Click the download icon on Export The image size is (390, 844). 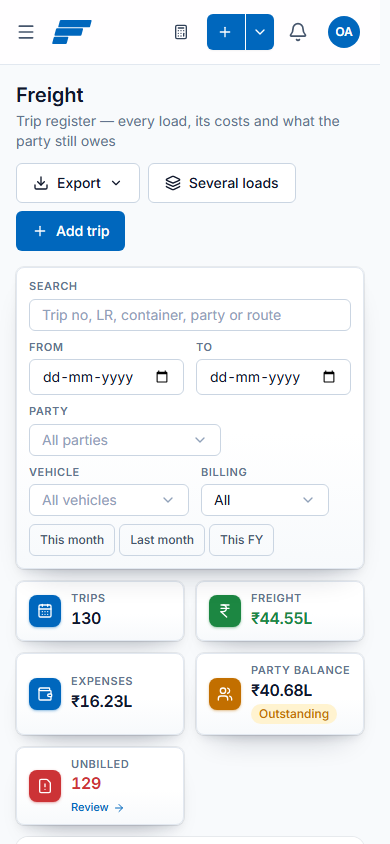click(41, 183)
